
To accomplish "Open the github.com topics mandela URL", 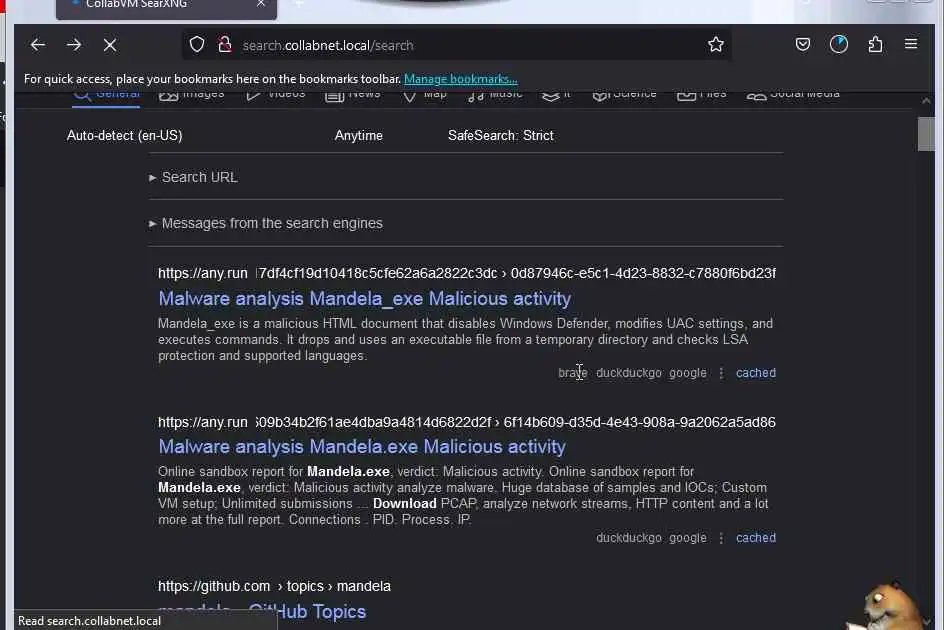I will click(x=274, y=586).
